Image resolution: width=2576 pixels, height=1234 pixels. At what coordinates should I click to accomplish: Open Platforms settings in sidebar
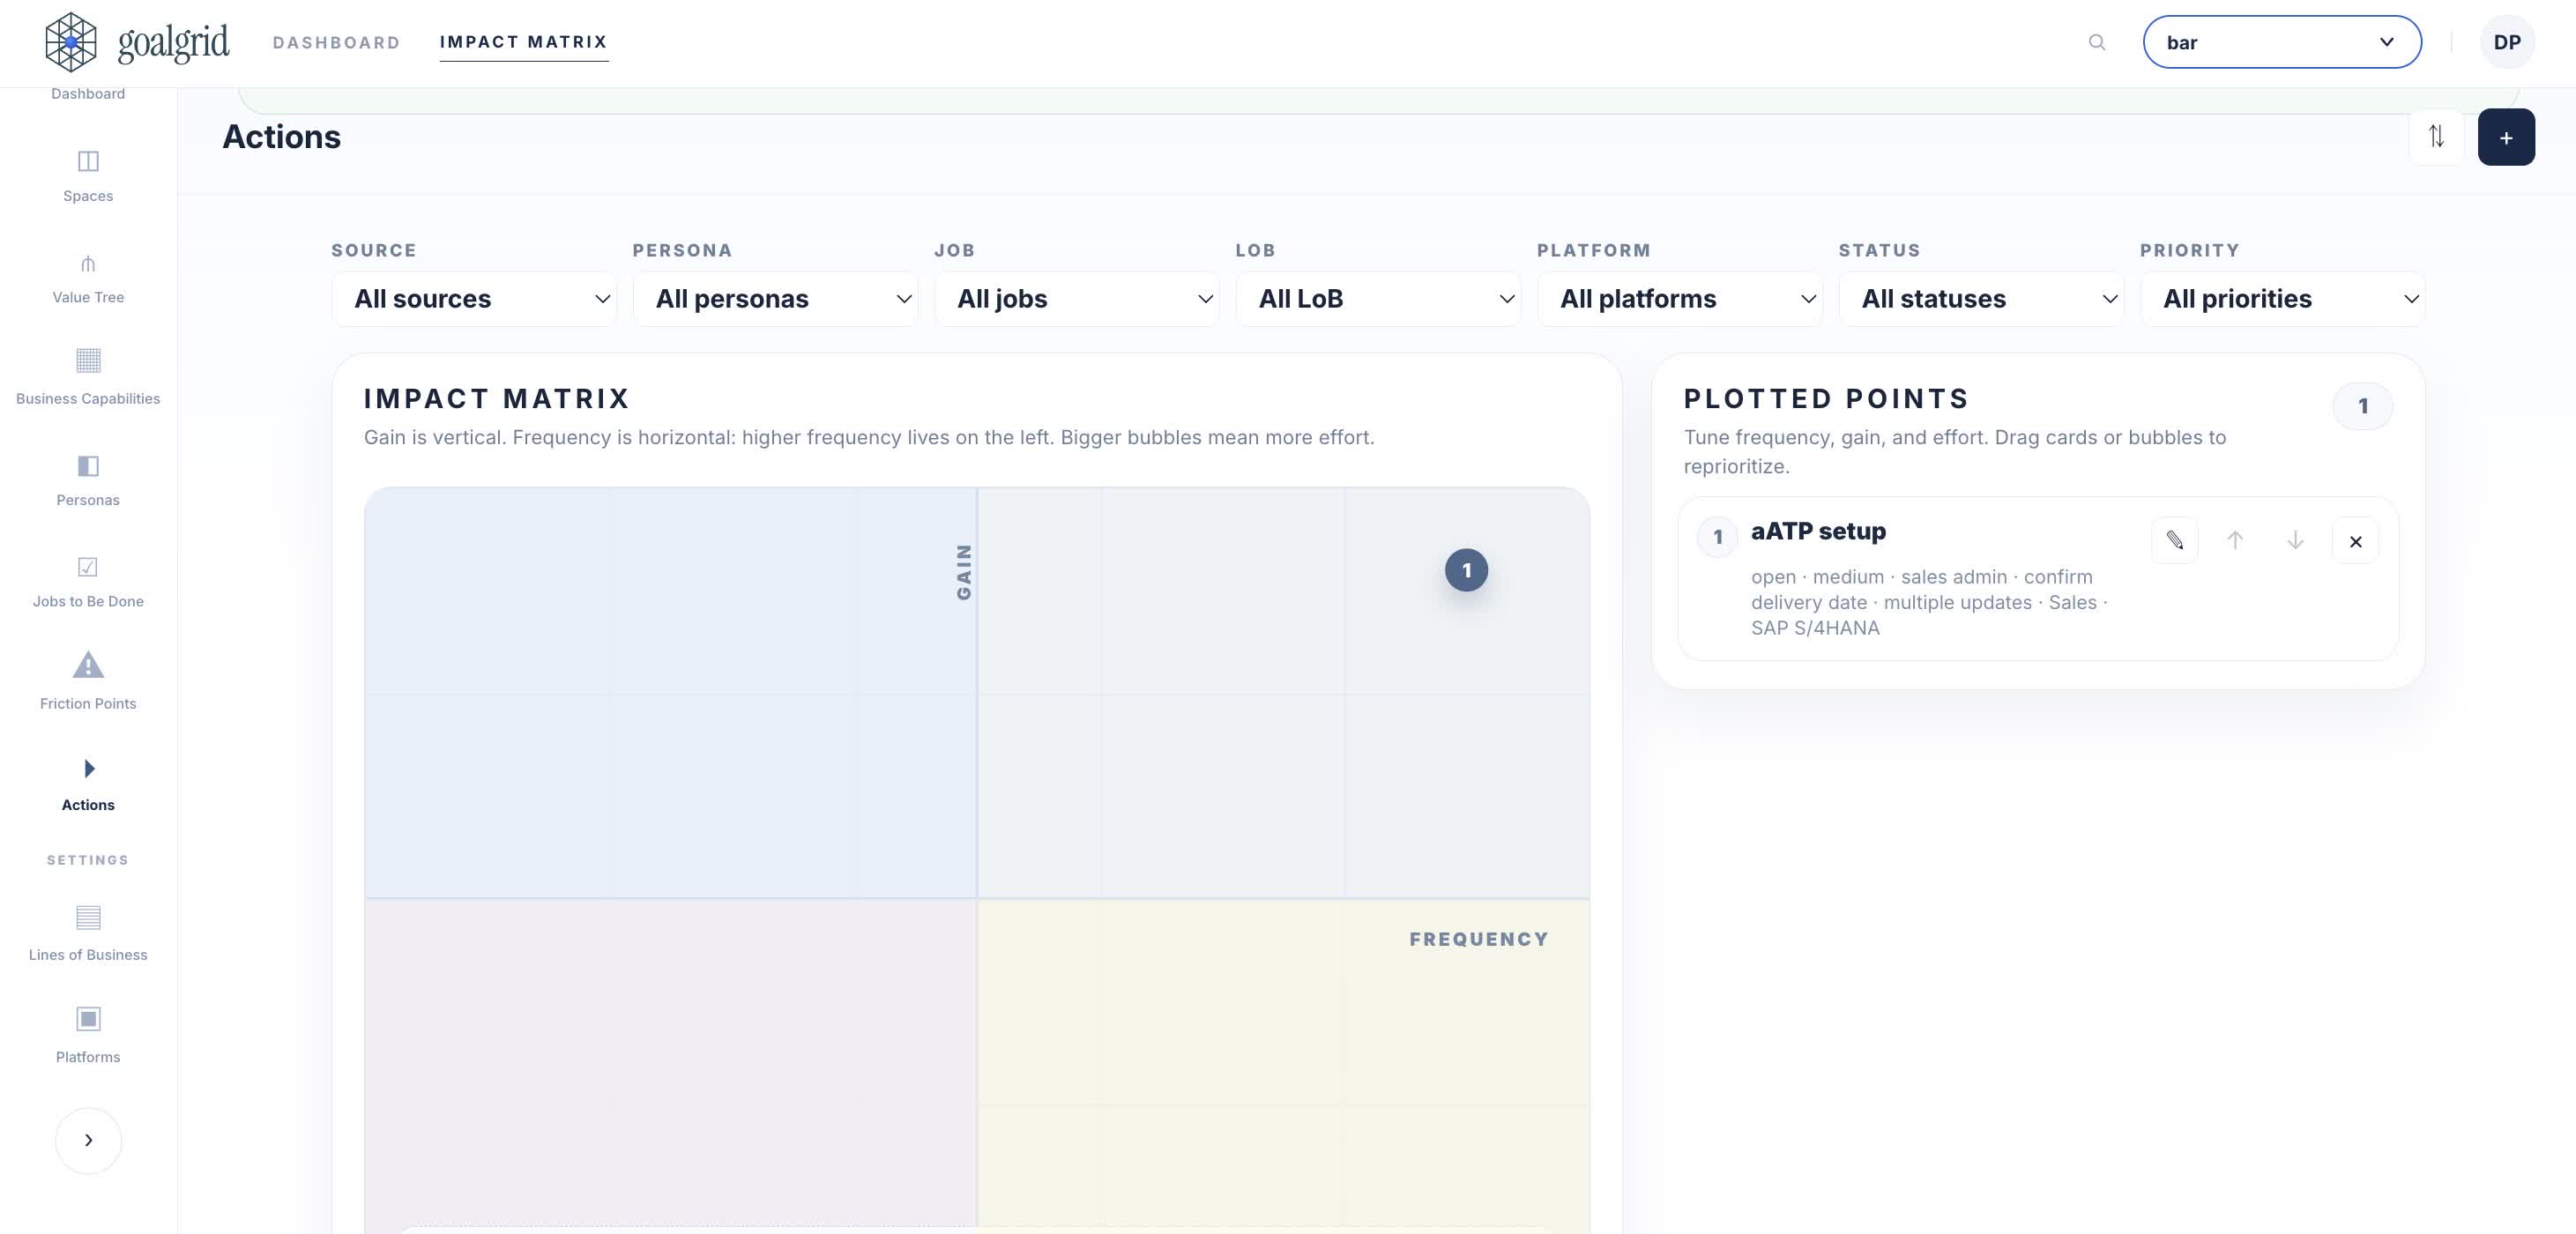point(88,1036)
